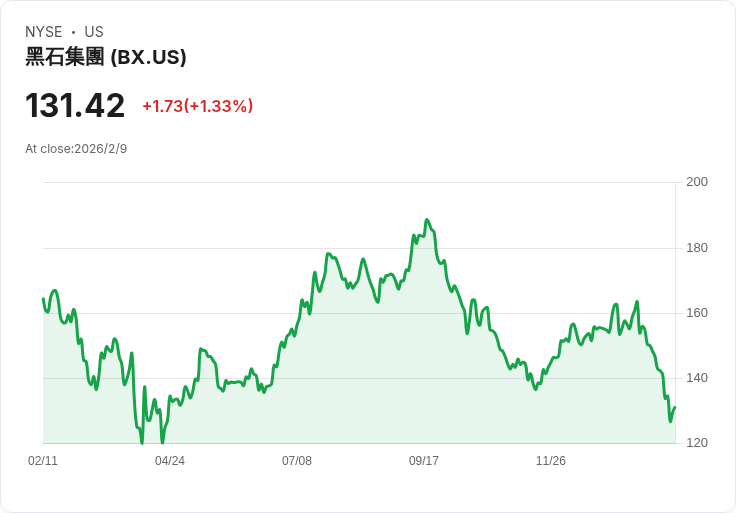The width and height of the screenshot is (736, 513).
Task: Click the price change +1.73(+1.33%)
Action: coord(198,106)
